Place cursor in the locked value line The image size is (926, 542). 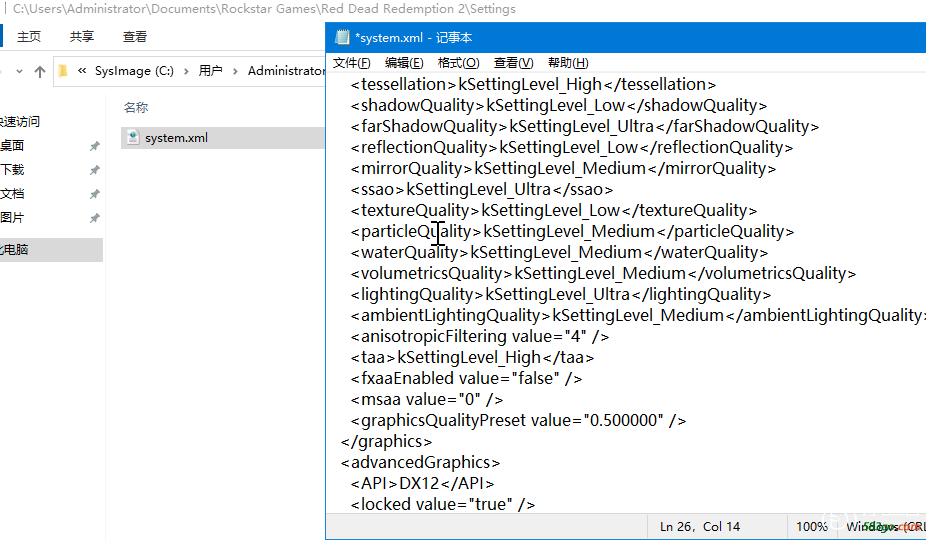[443, 504]
